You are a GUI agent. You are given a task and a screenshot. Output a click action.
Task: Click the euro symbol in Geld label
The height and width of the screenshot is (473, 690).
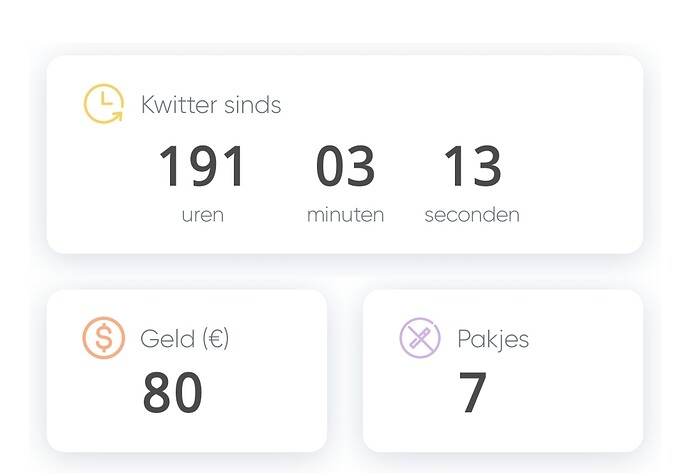[216, 339]
